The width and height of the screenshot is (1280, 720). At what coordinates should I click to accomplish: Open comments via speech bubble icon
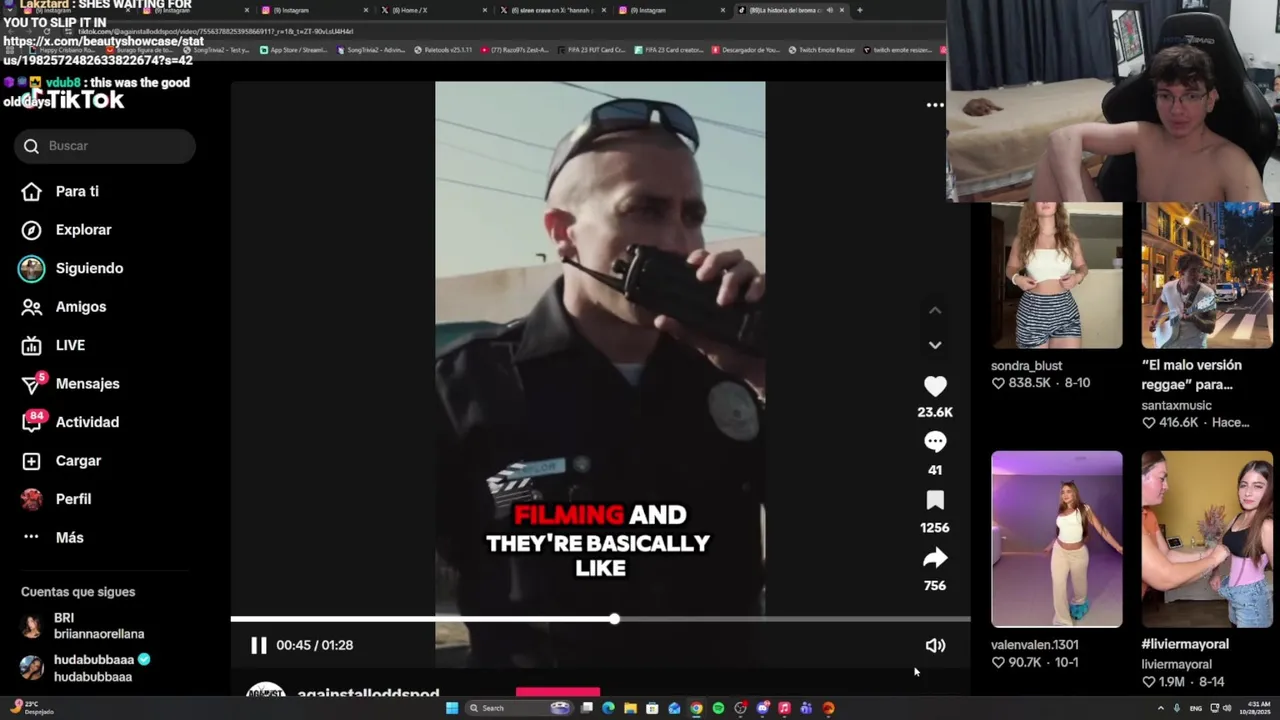click(935, 442)
